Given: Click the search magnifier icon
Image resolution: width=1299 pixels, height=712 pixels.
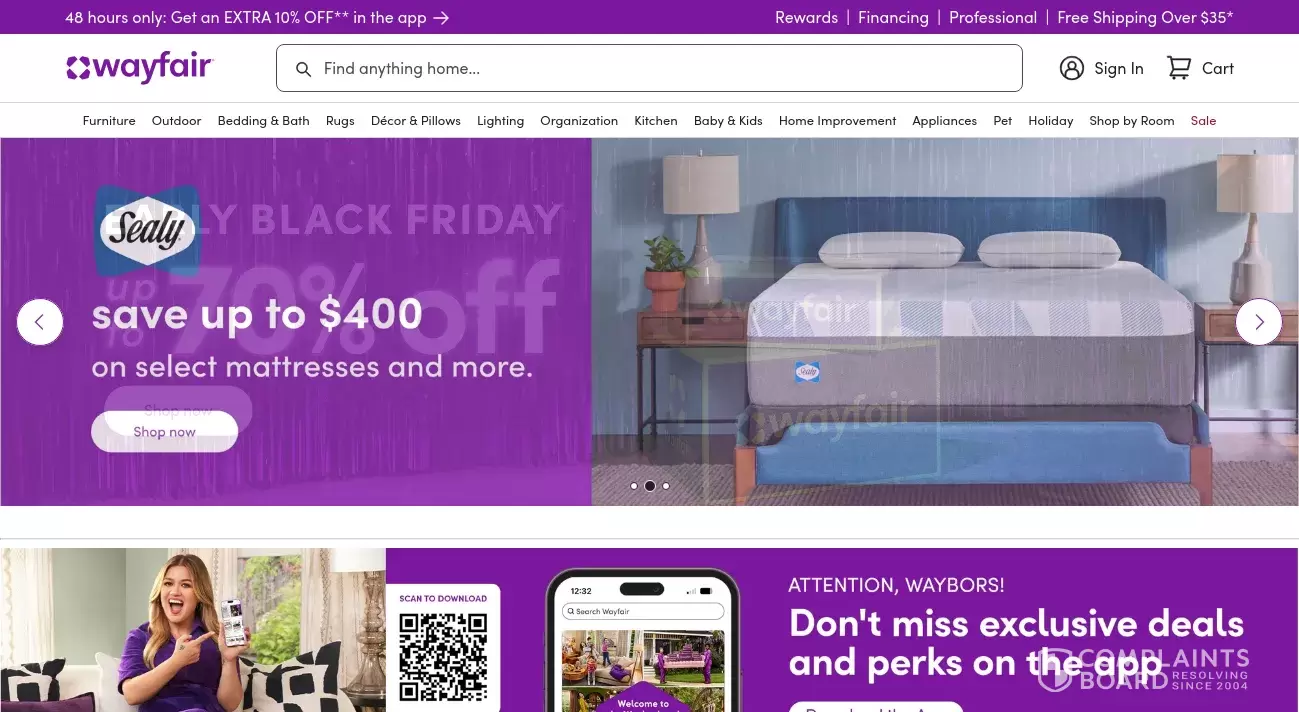Looking at the screenshot, I should coord(303,69).
